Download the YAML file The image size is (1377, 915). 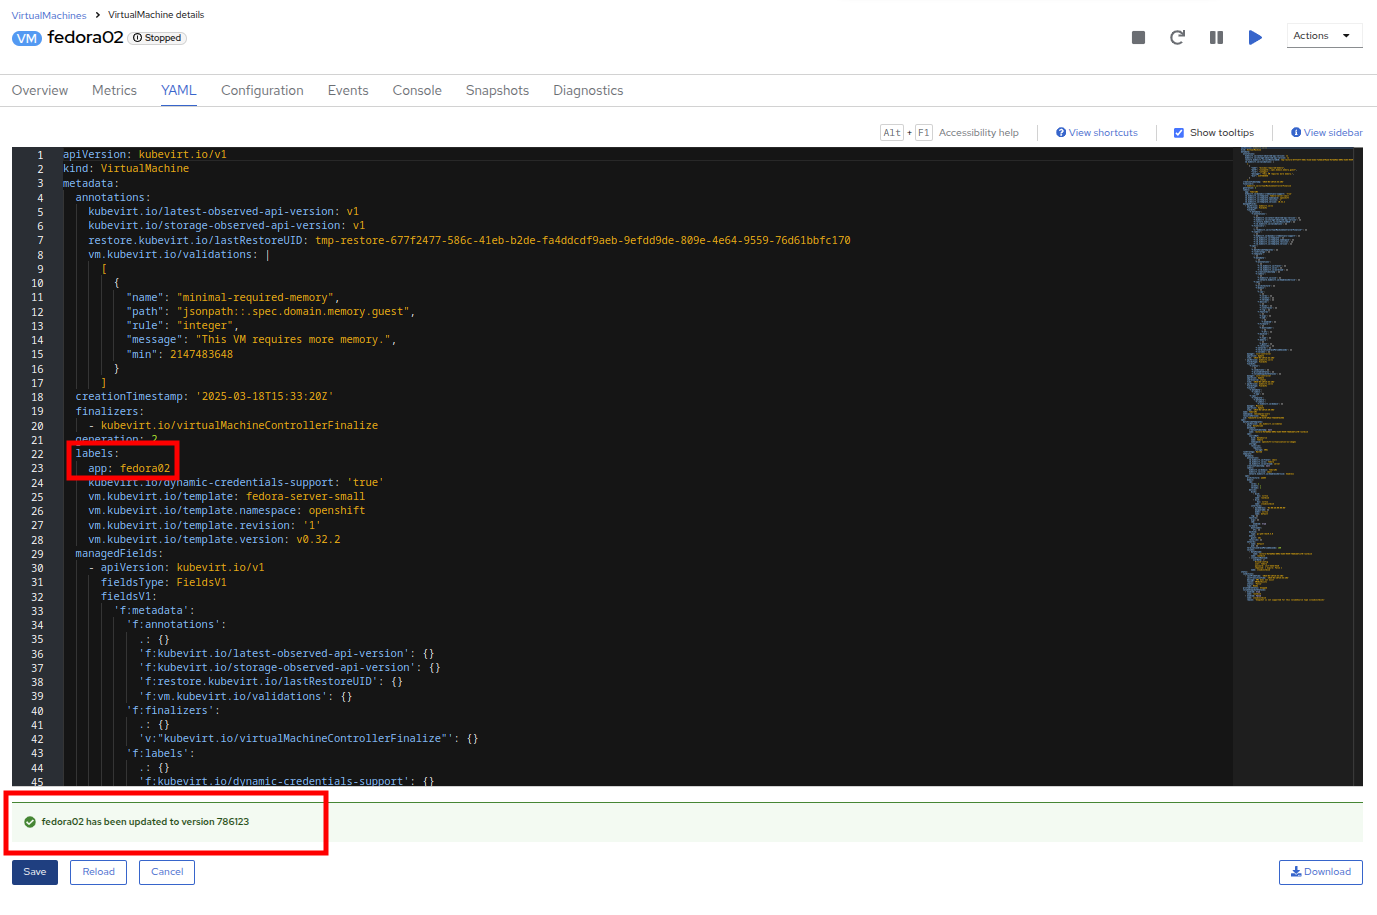pyautogui.click(x=1320, y=872)
